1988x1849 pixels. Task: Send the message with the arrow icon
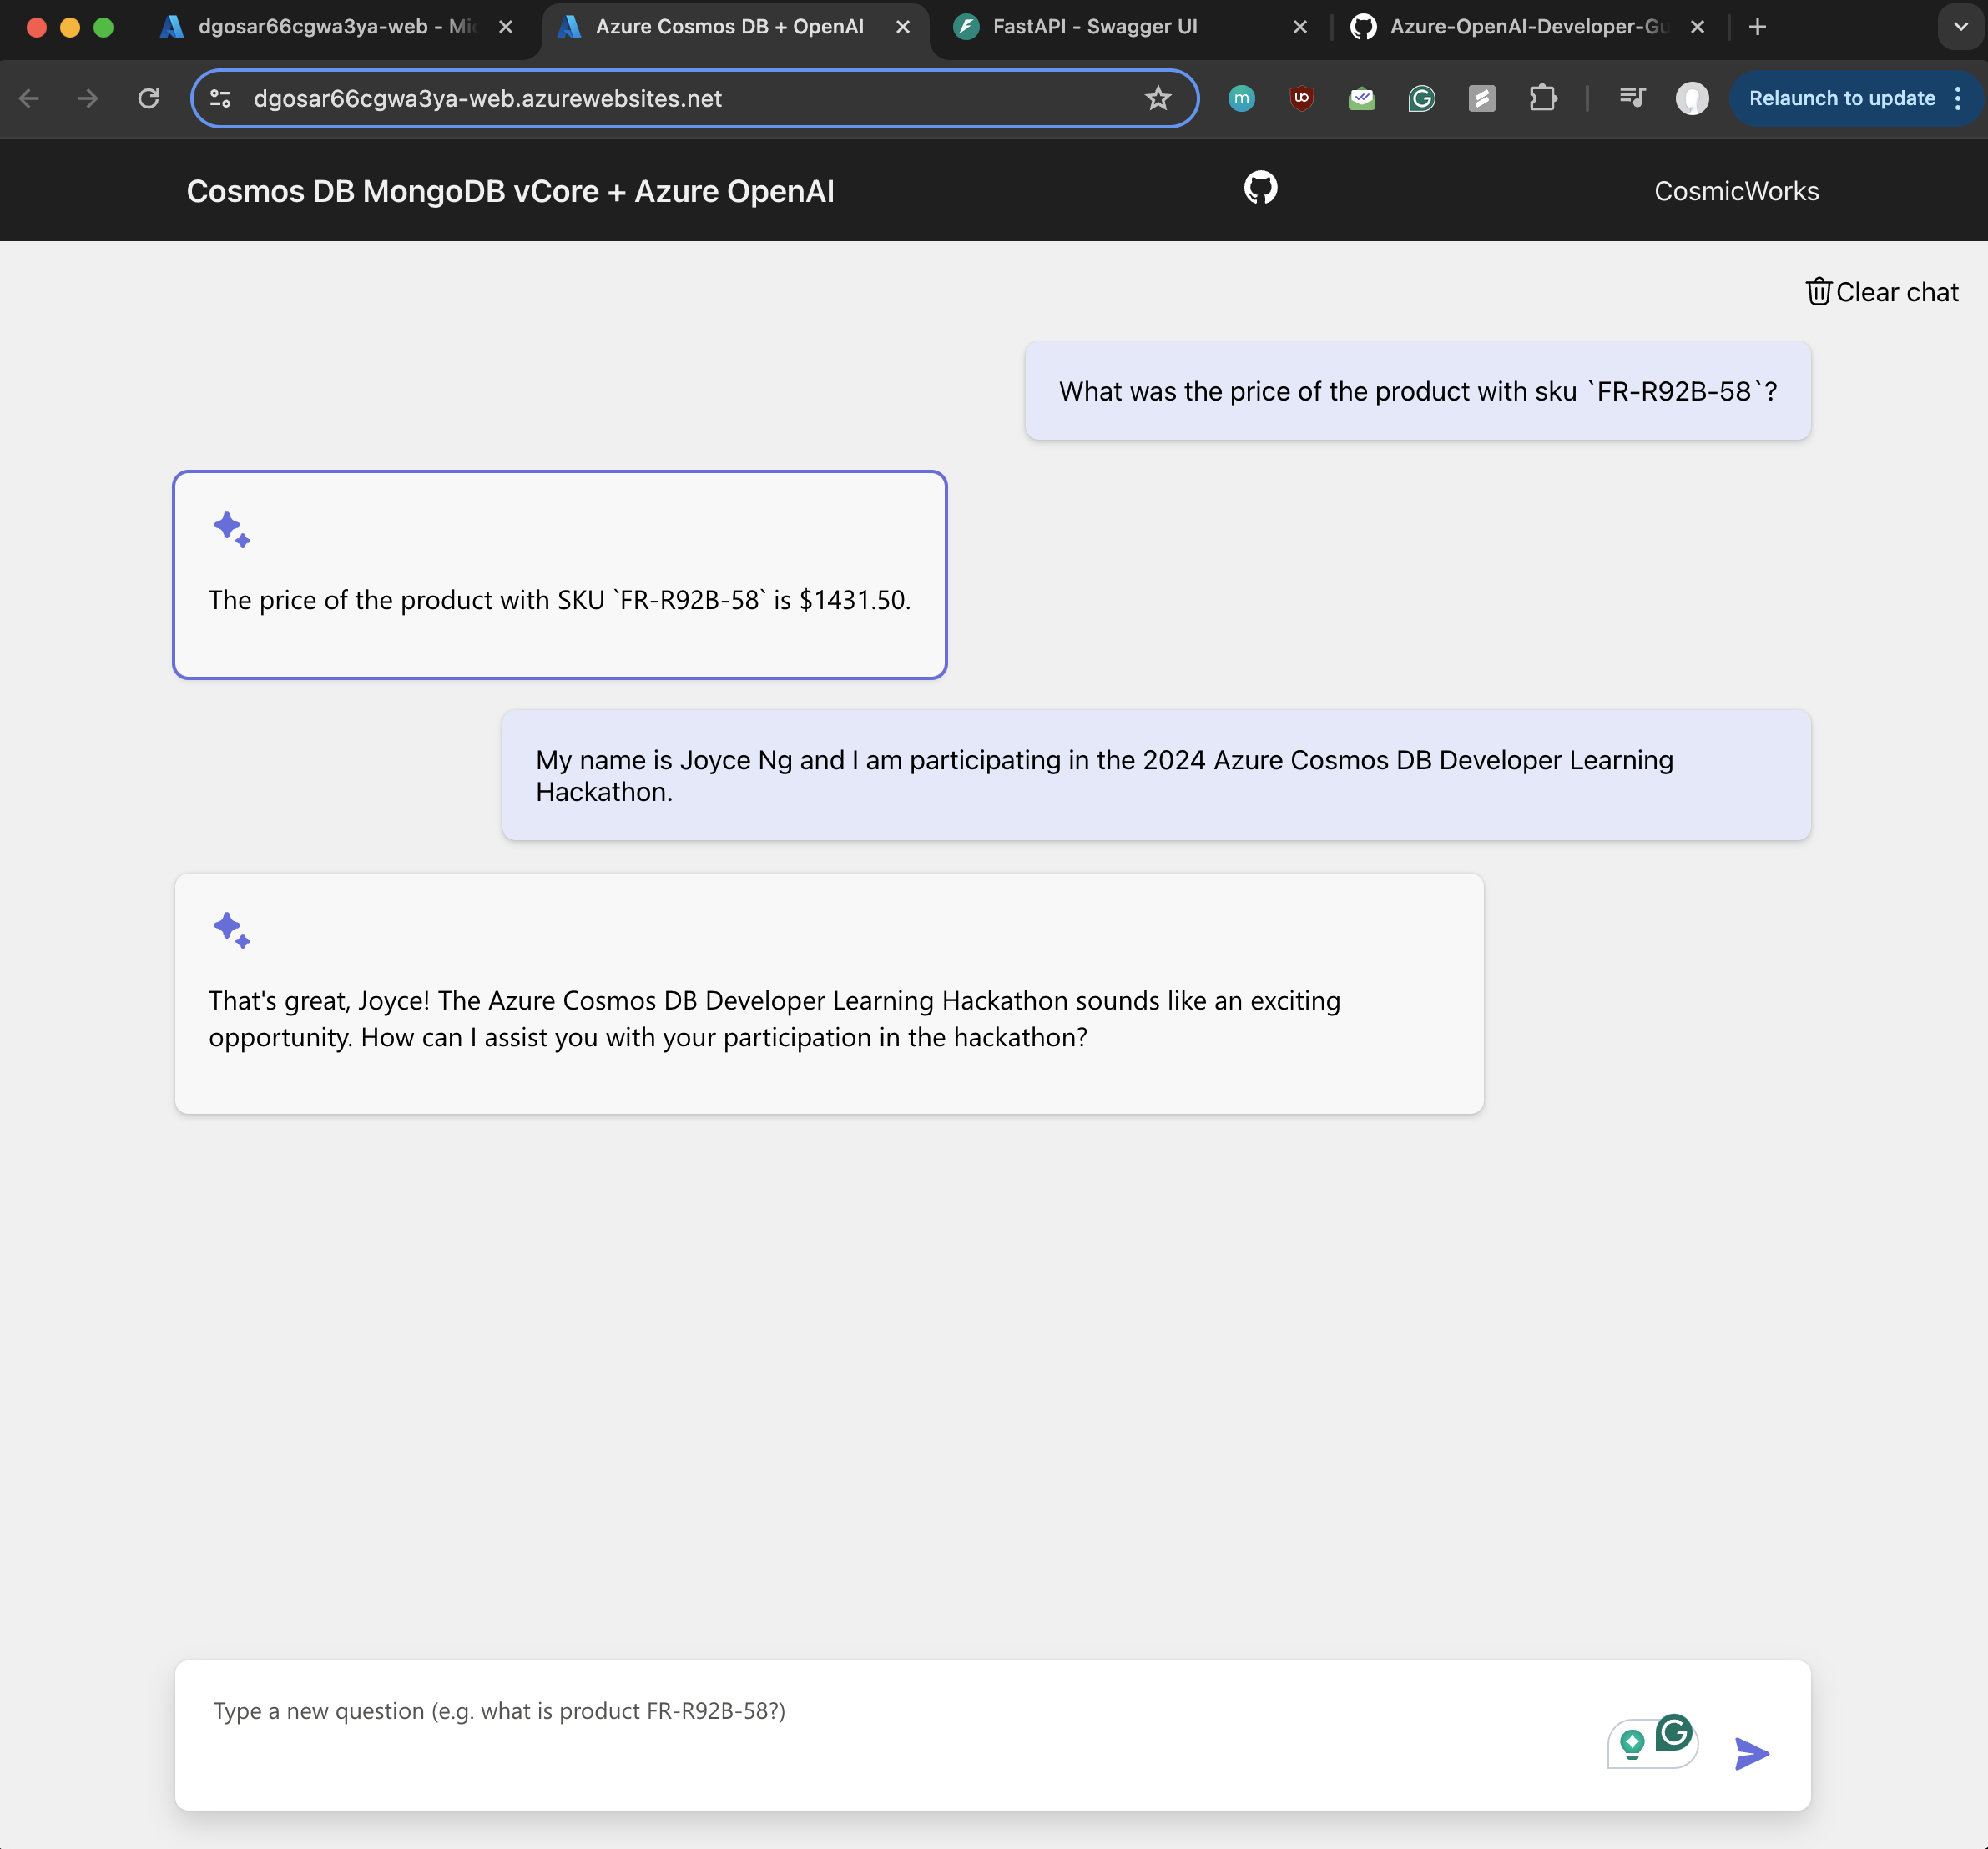click(1751, 1753)
